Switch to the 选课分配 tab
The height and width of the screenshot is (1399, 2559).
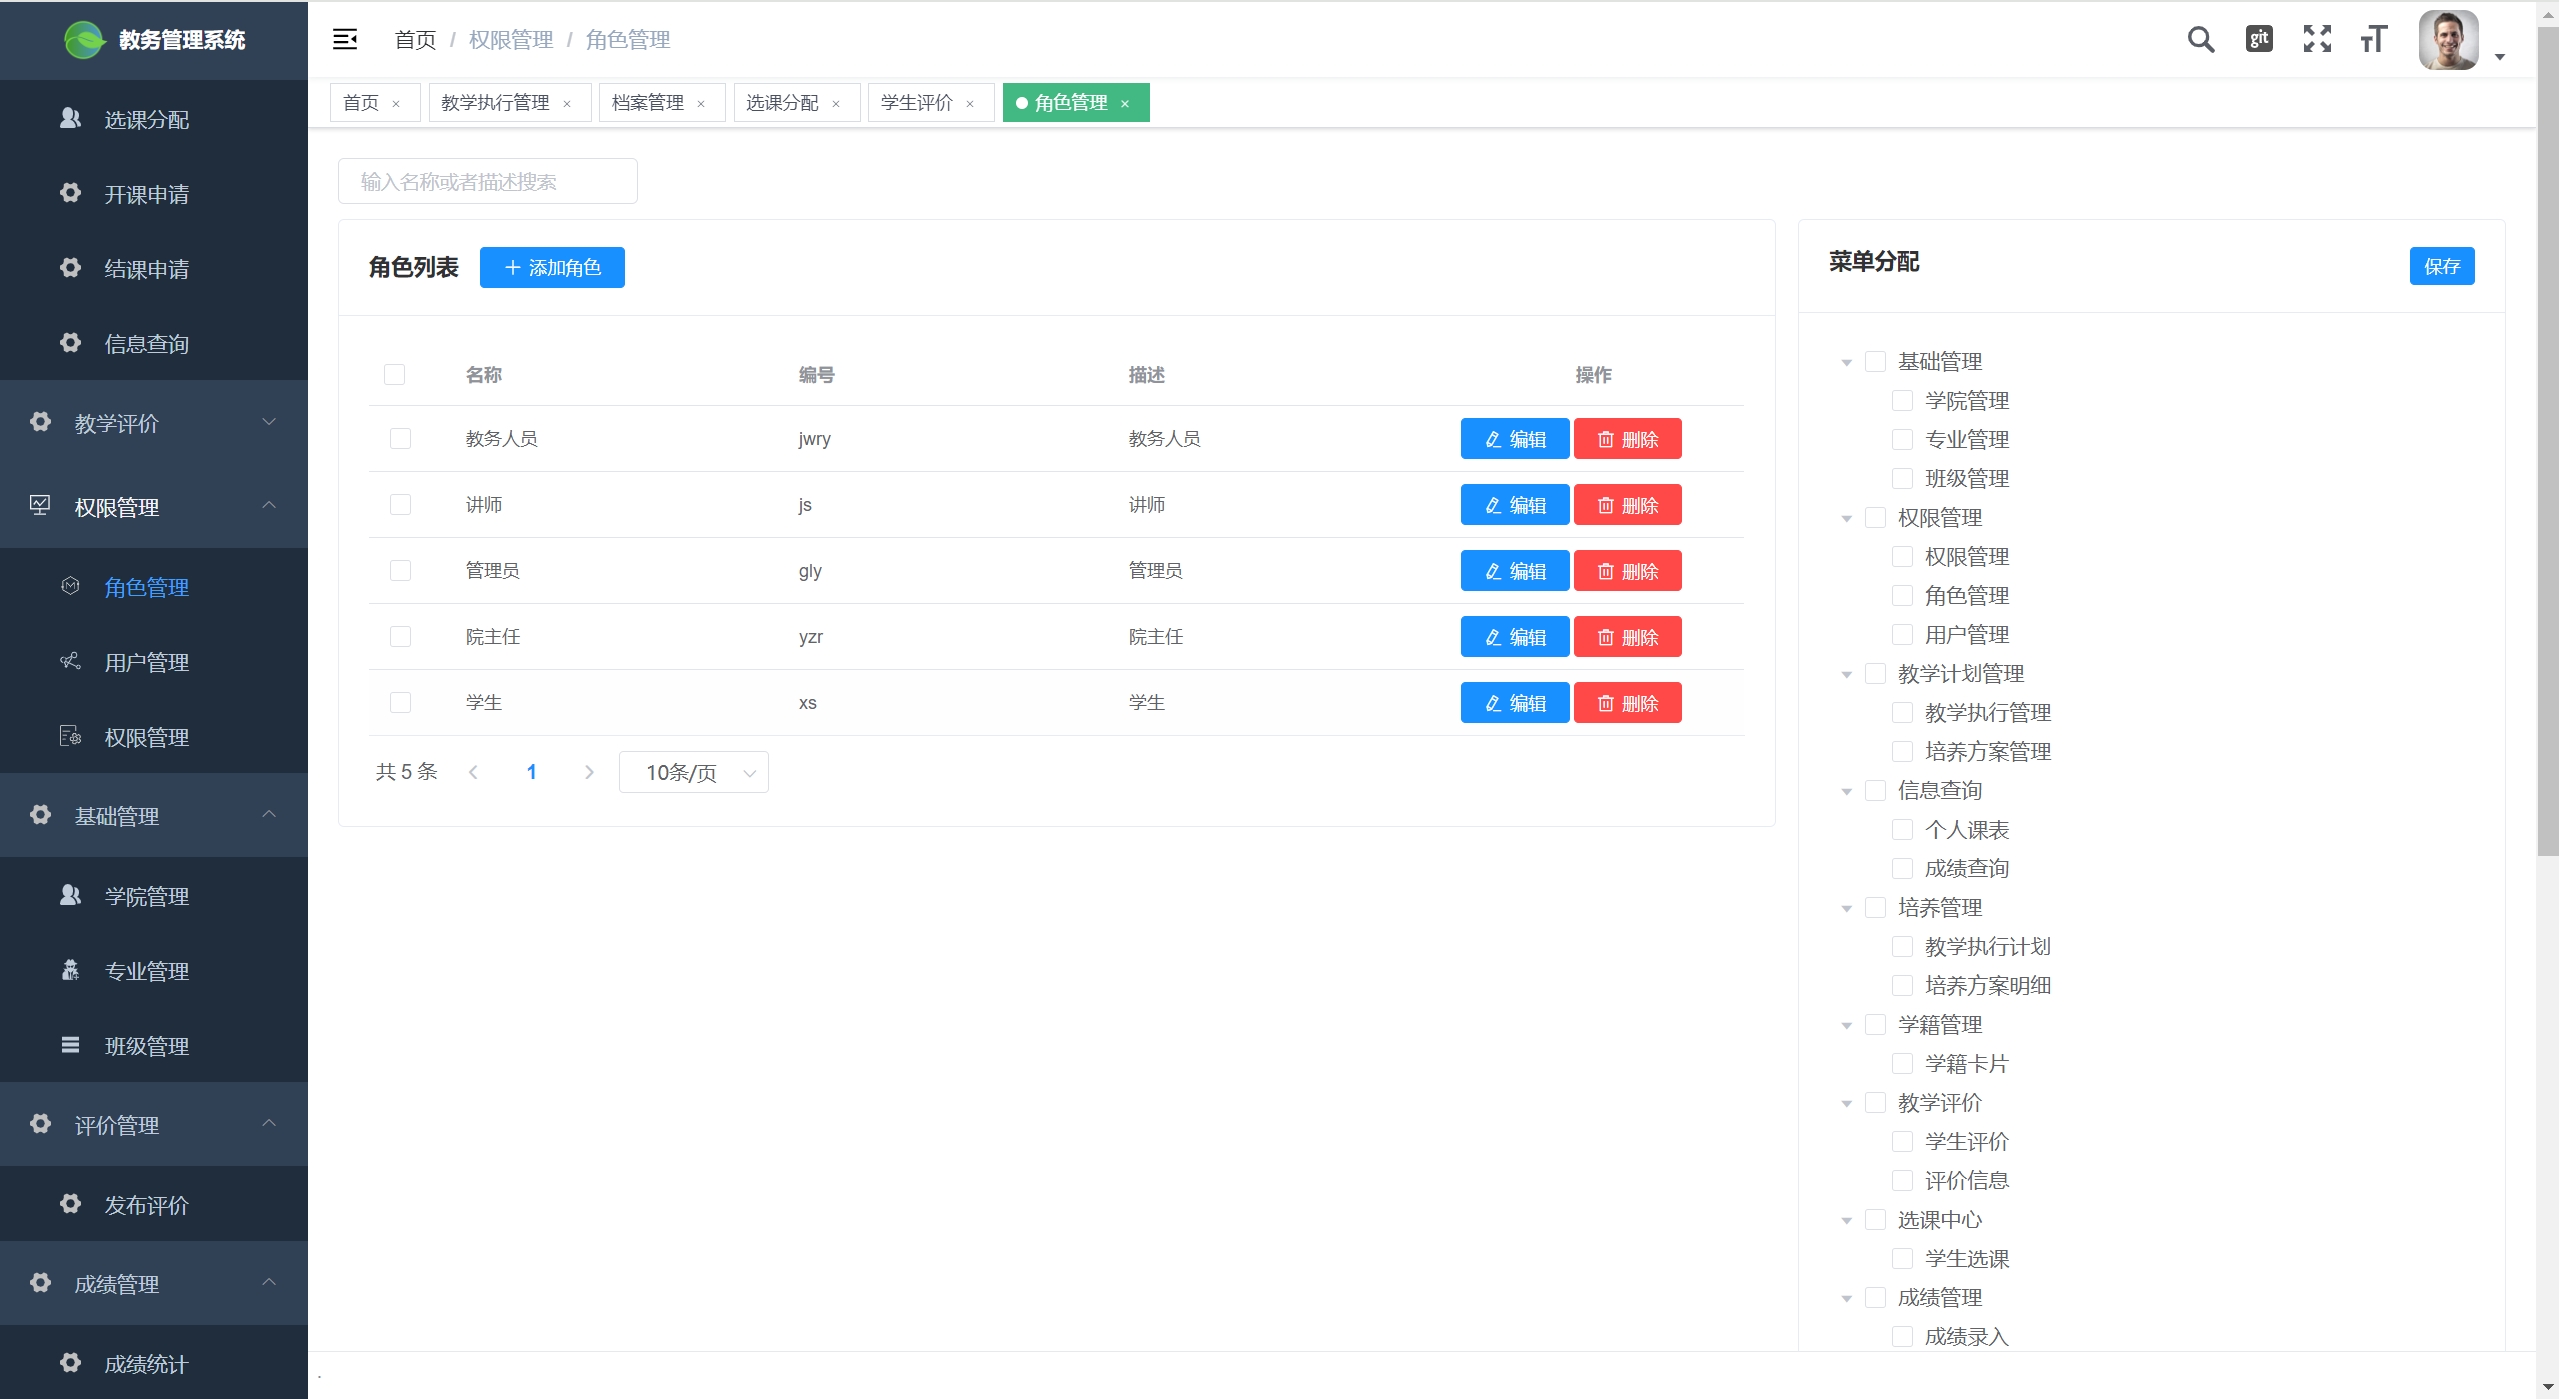[782, 103]
